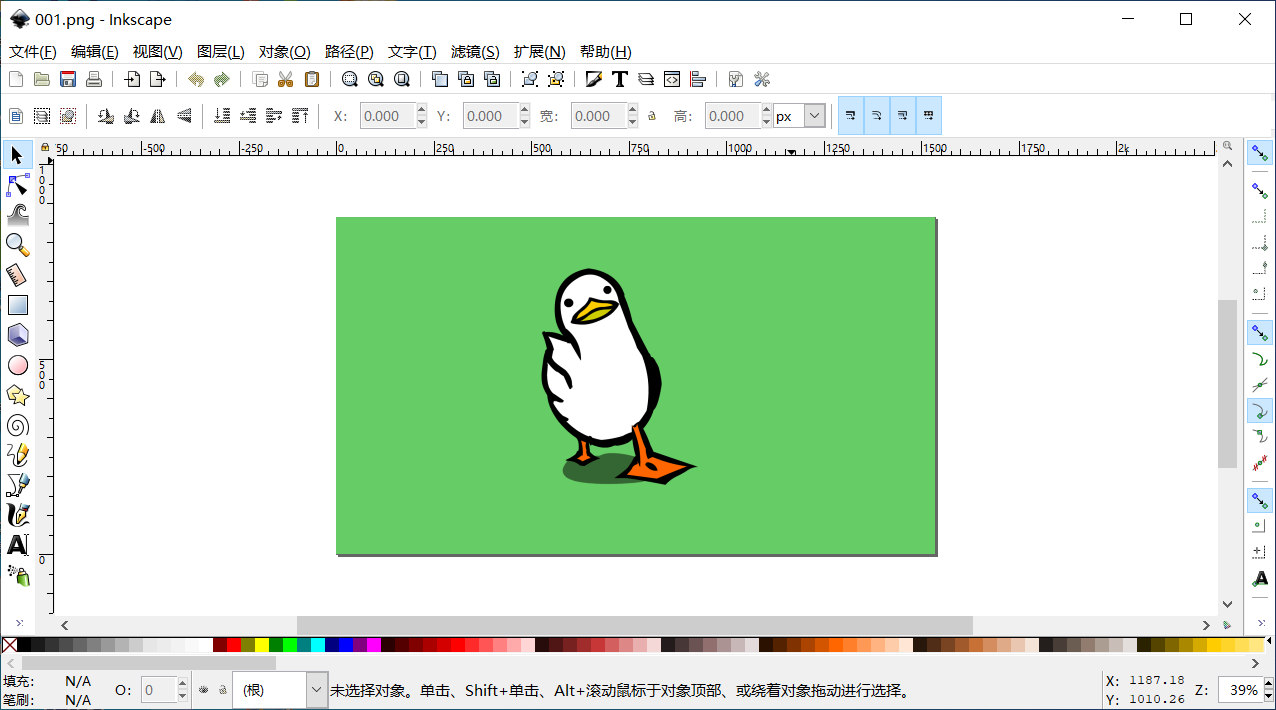Screen dimensions: 1276x710
Task: Open the XML editor from the toolbar
Action: point(672,78)
